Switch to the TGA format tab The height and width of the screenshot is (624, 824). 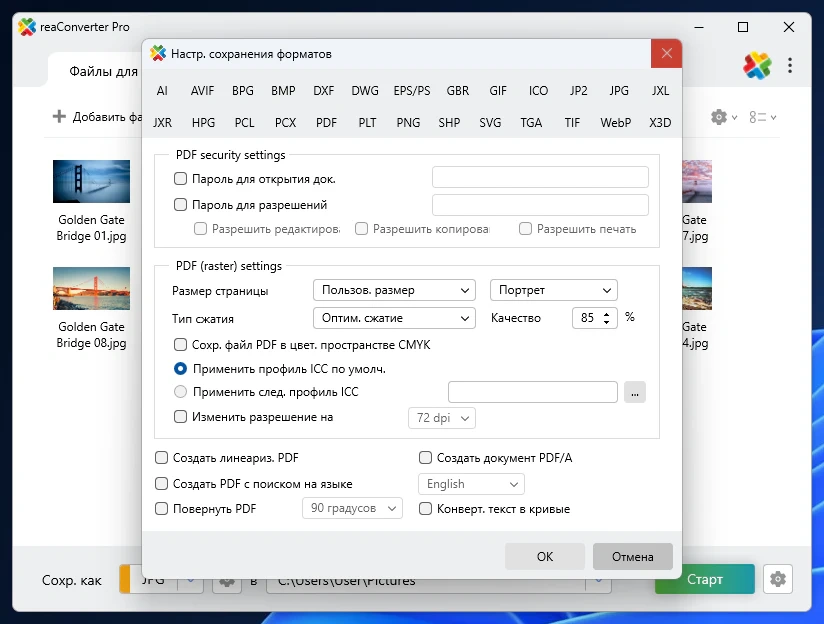tap(531, 122)
